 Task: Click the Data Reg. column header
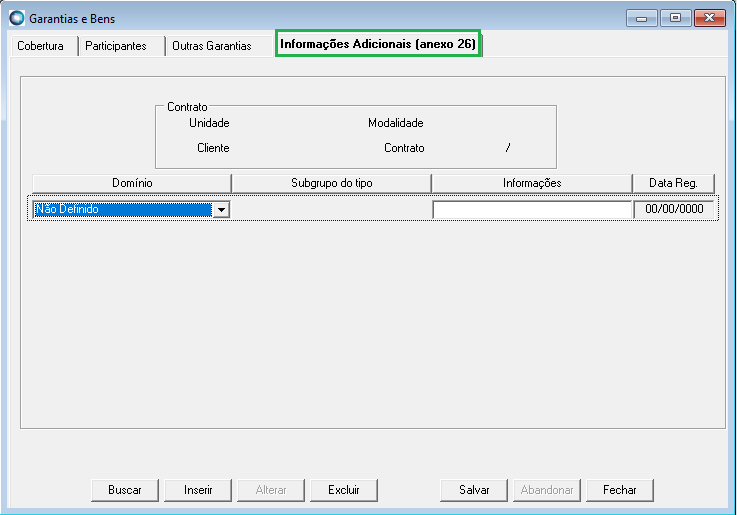tap(673, 183)
